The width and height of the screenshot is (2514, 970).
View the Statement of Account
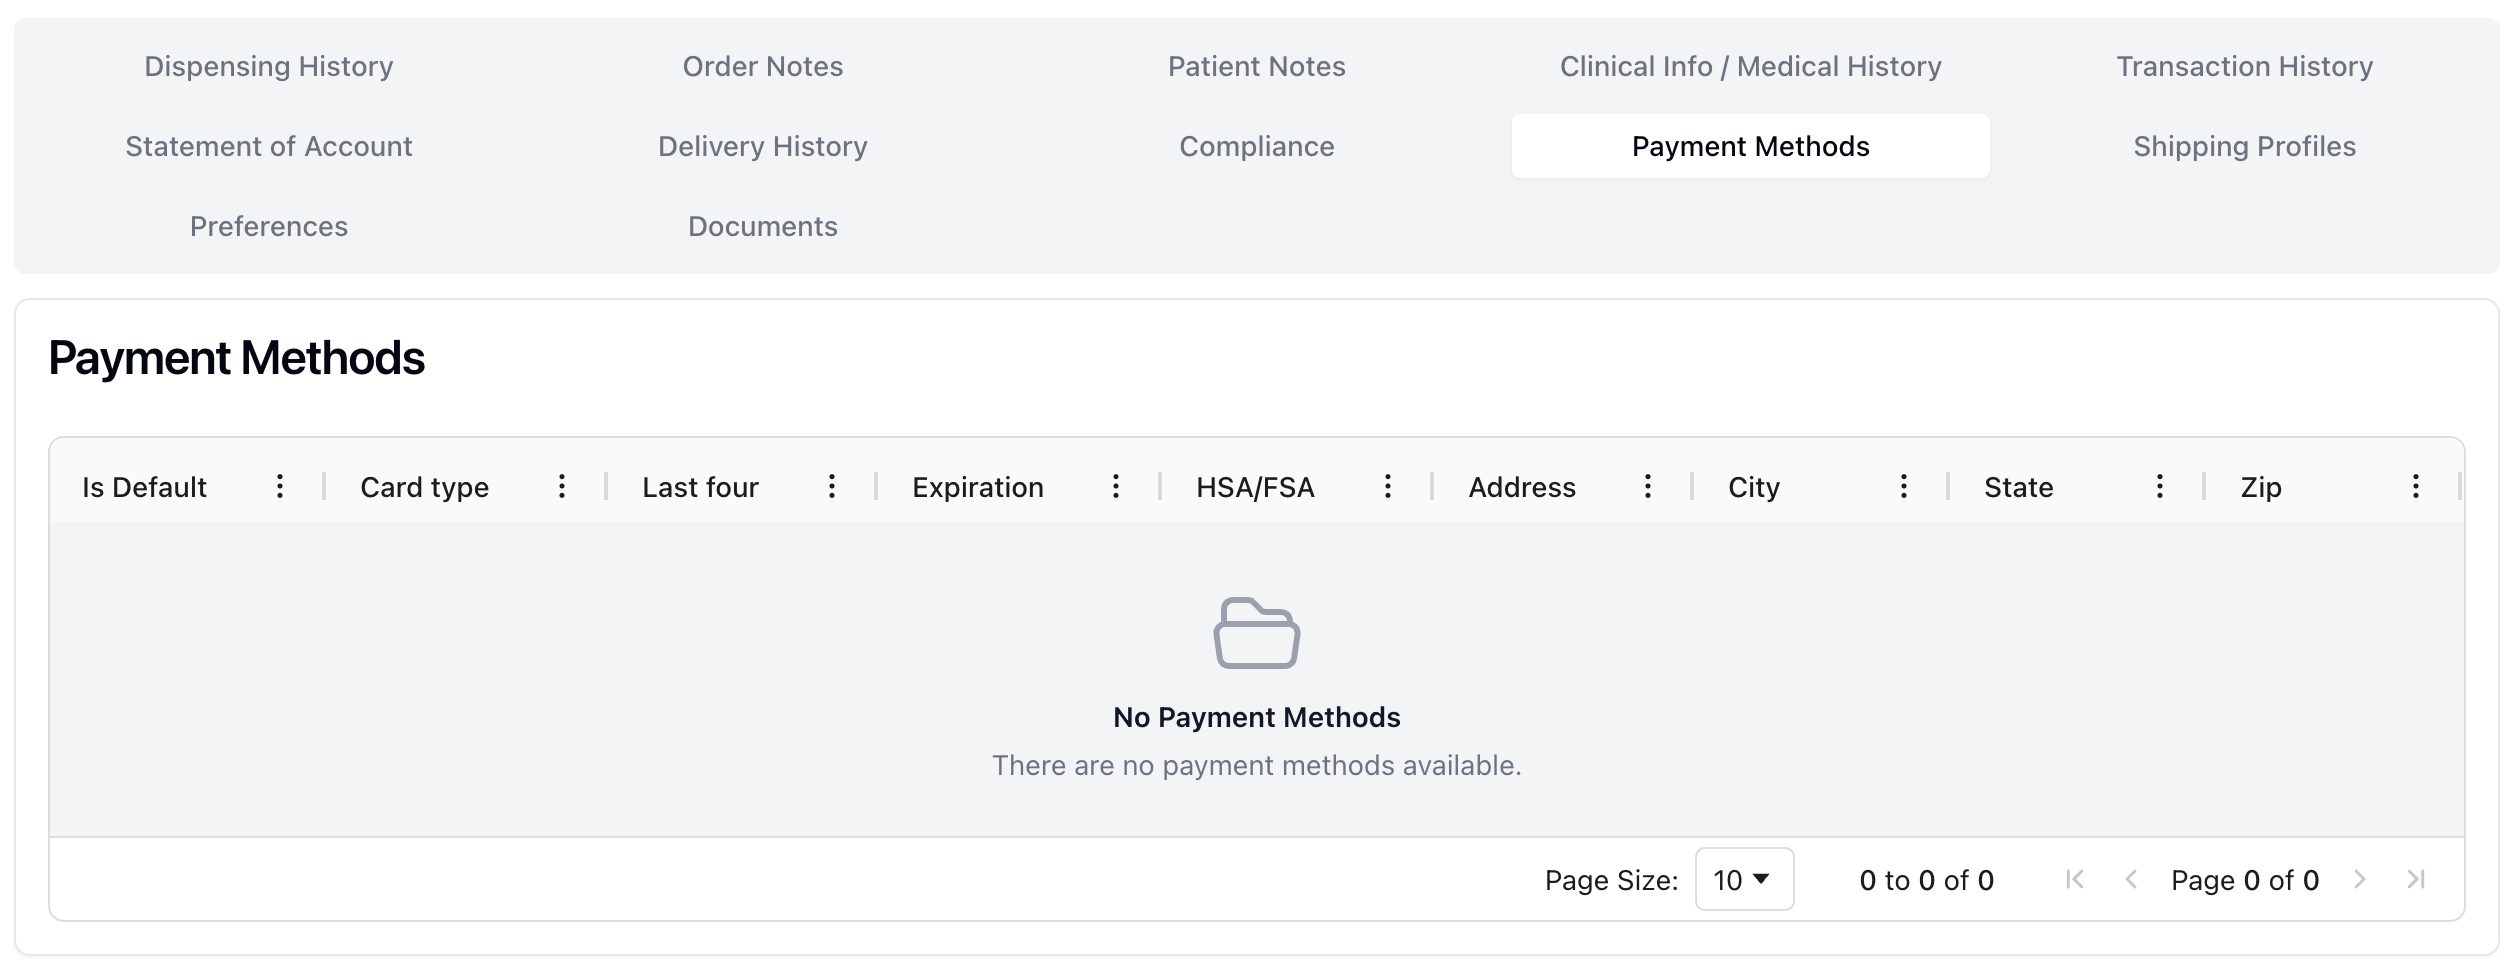267,146
